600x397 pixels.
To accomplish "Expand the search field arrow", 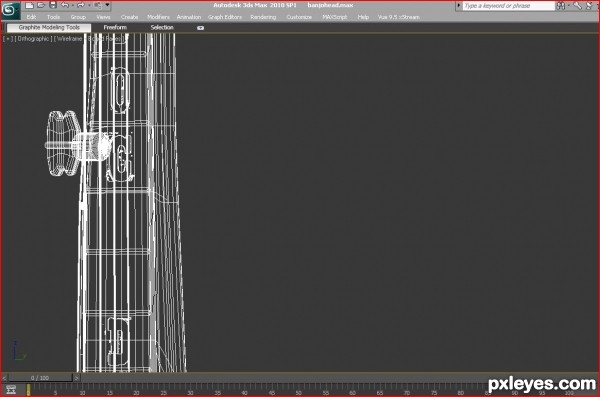I will [x=458, y=6].
